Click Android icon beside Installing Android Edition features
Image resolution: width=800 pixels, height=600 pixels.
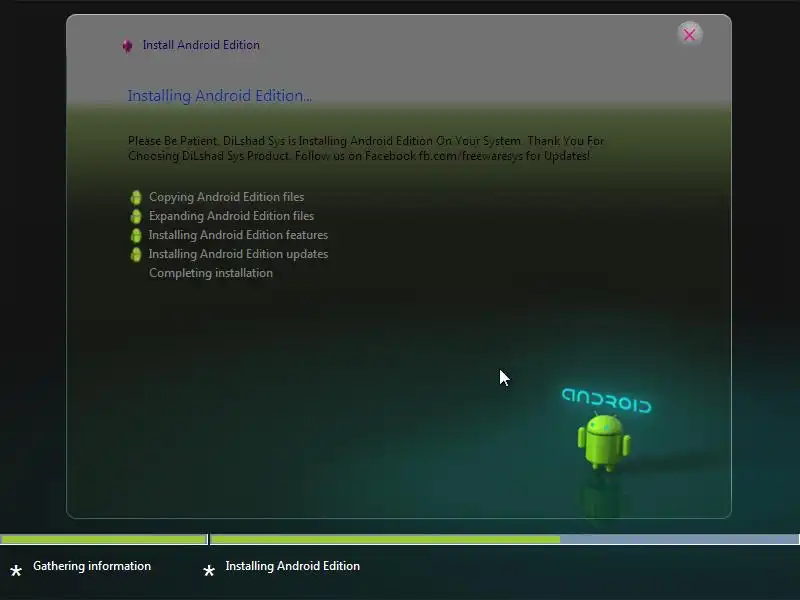coord(136,235)
